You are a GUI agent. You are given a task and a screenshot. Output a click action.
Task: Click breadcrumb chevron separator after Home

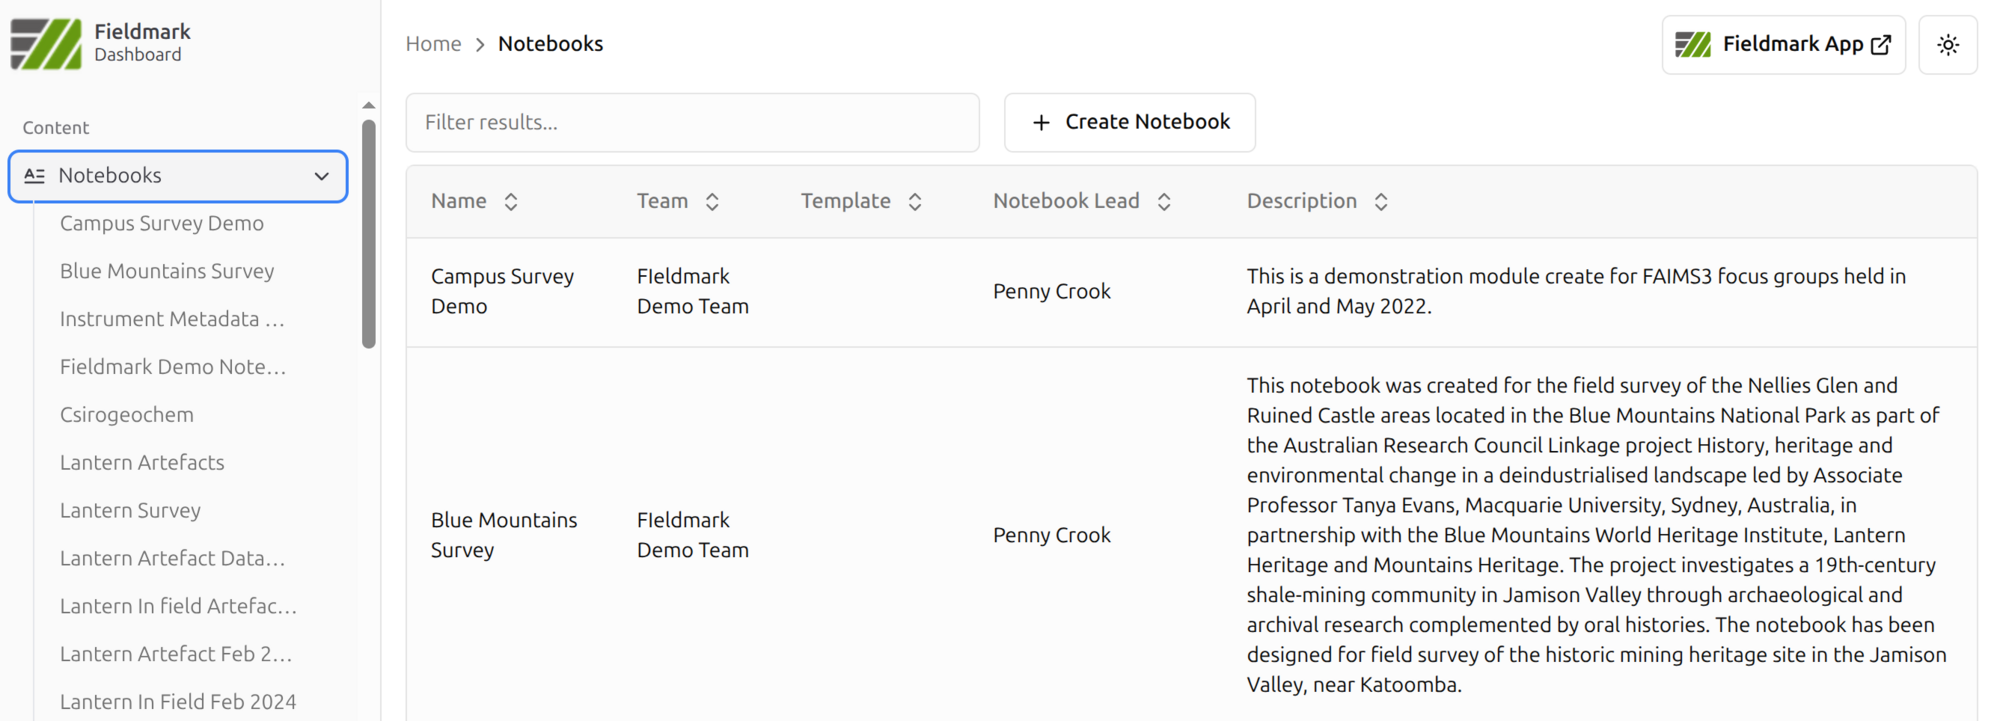tap(480, 45)
